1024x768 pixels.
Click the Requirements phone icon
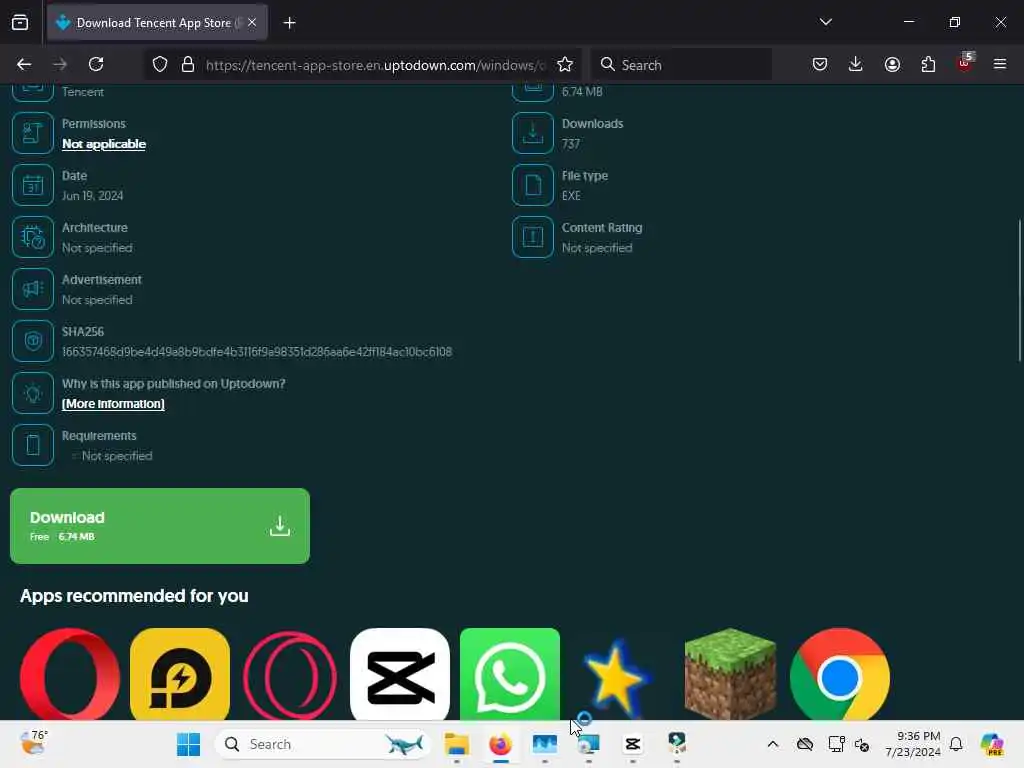click(x=33, y=445)
